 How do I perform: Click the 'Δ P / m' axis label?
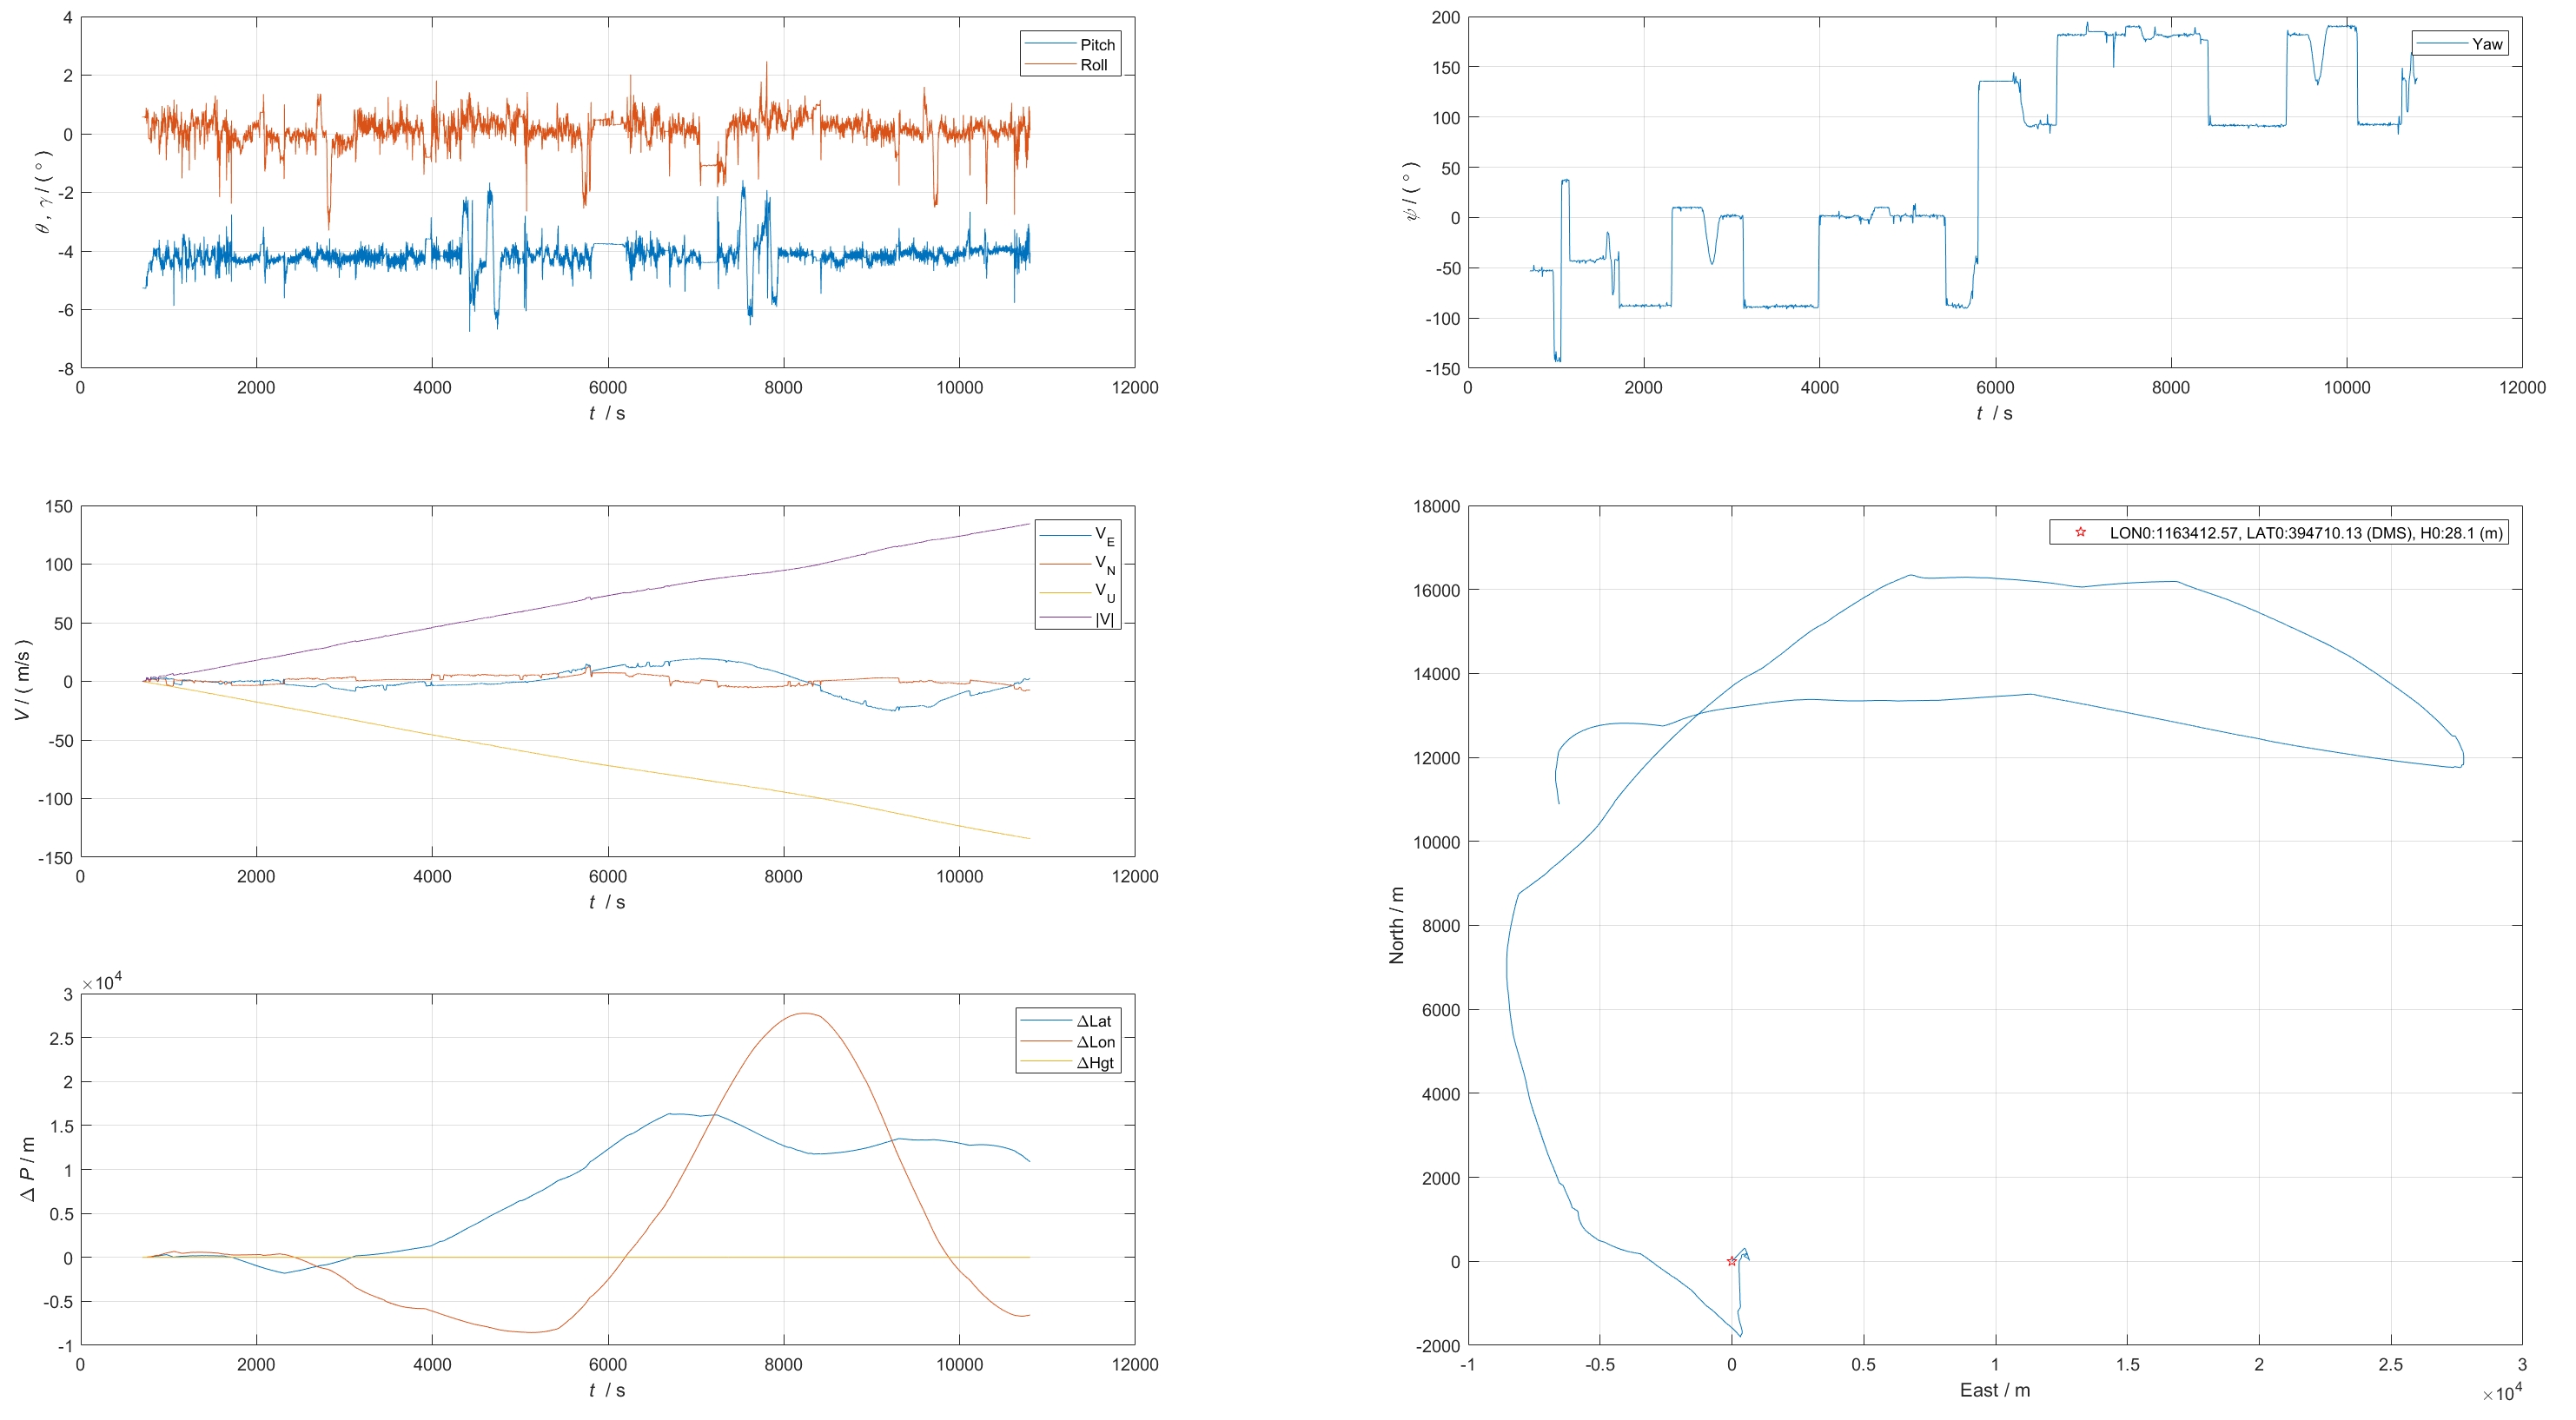(27, 1169)
